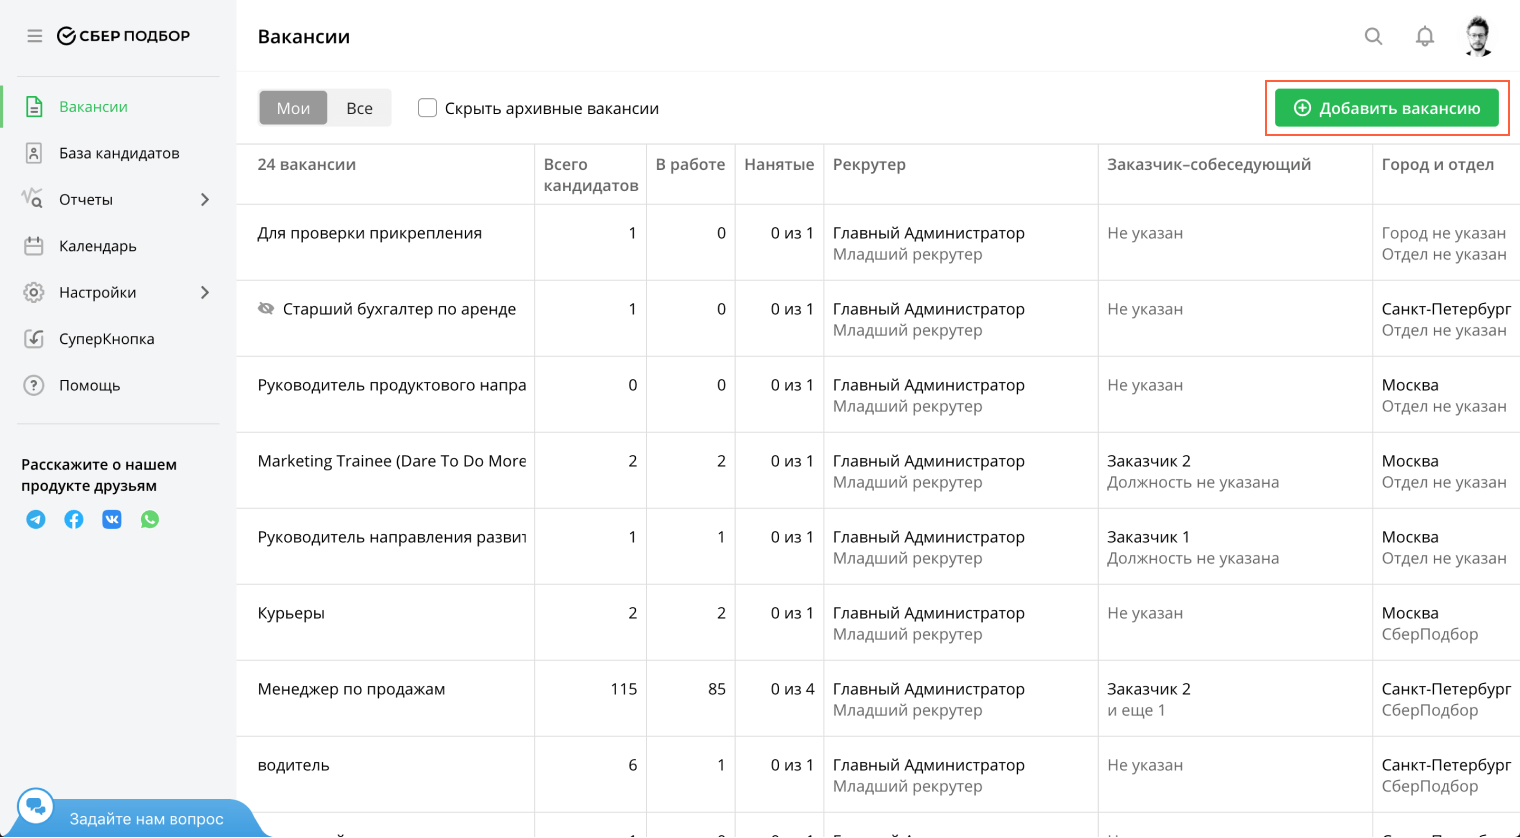
Task: Switch to the 'Мои' vacancies filter
Action: [x=293, y=108]
